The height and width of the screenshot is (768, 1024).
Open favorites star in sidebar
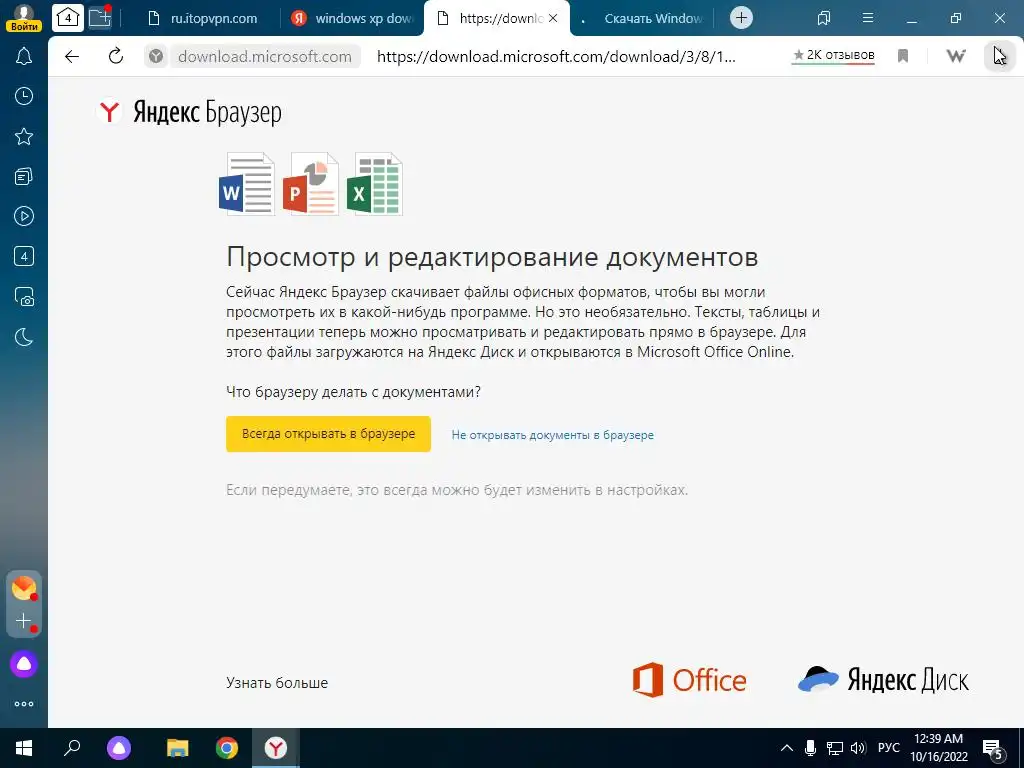click(24, 136)
